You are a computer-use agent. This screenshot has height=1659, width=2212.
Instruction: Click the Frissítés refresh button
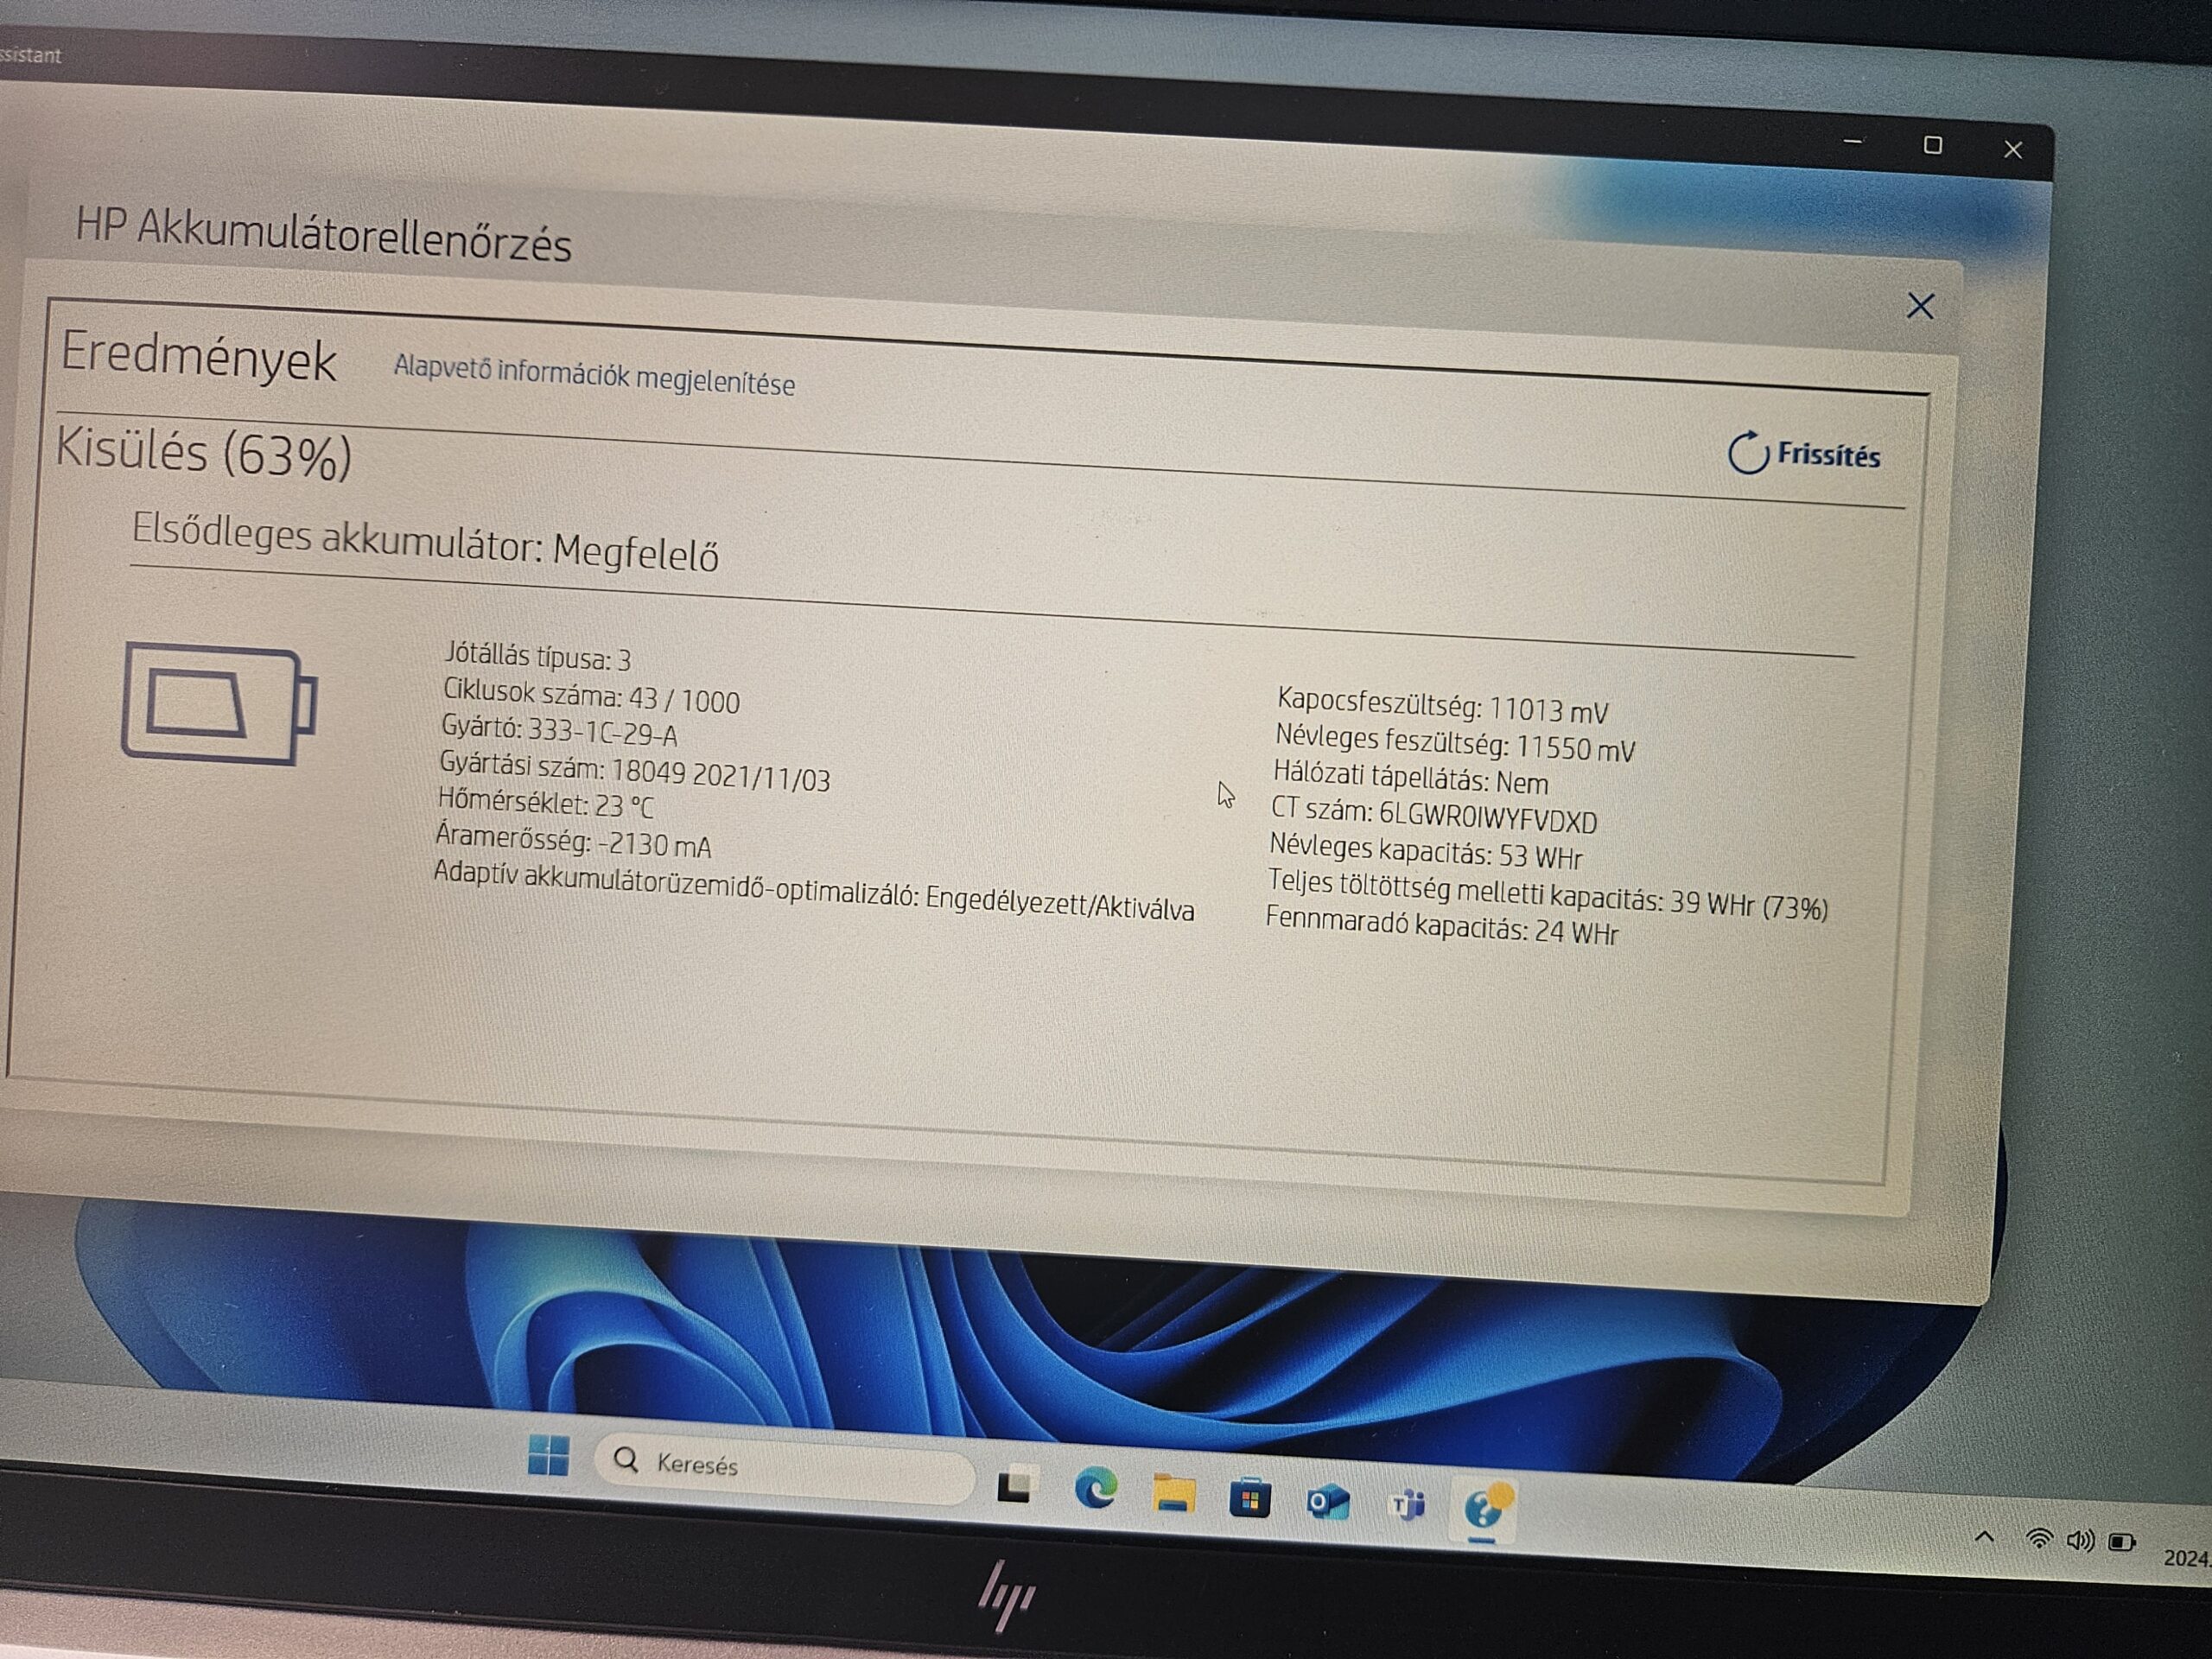[x=1804, y=454]
